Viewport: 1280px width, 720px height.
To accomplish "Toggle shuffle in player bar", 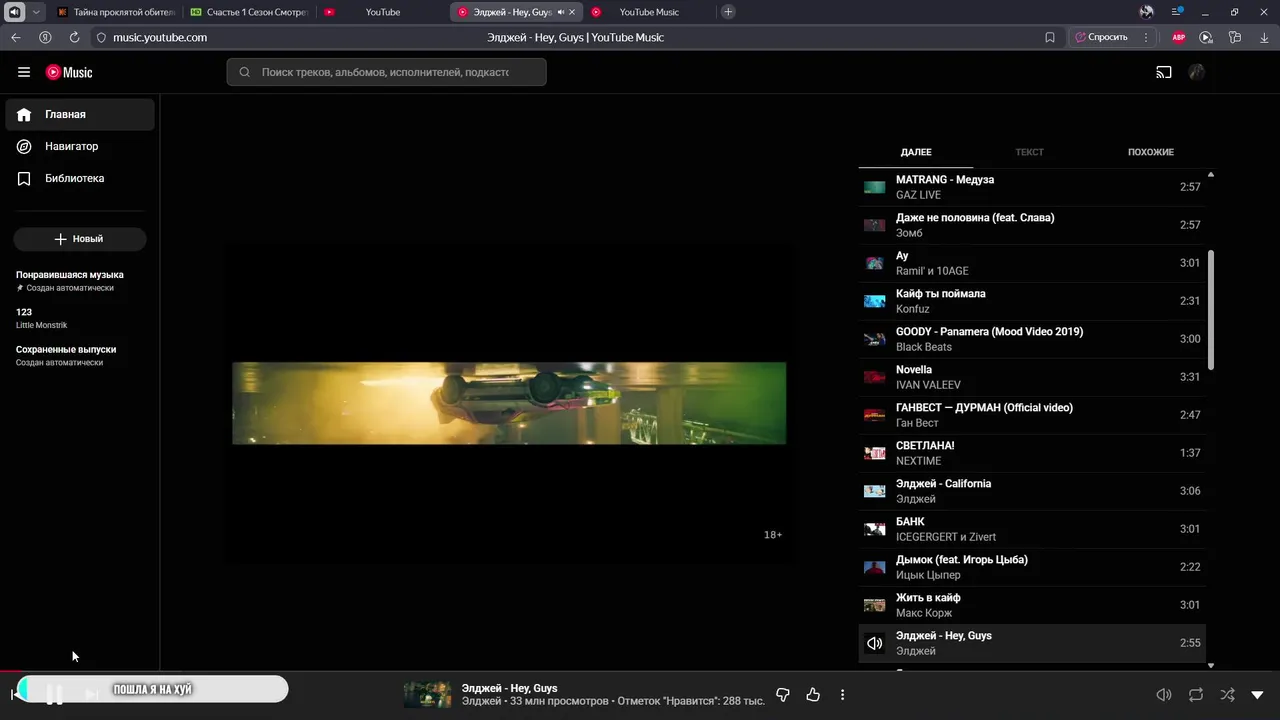I will [x=1227, y=695].
